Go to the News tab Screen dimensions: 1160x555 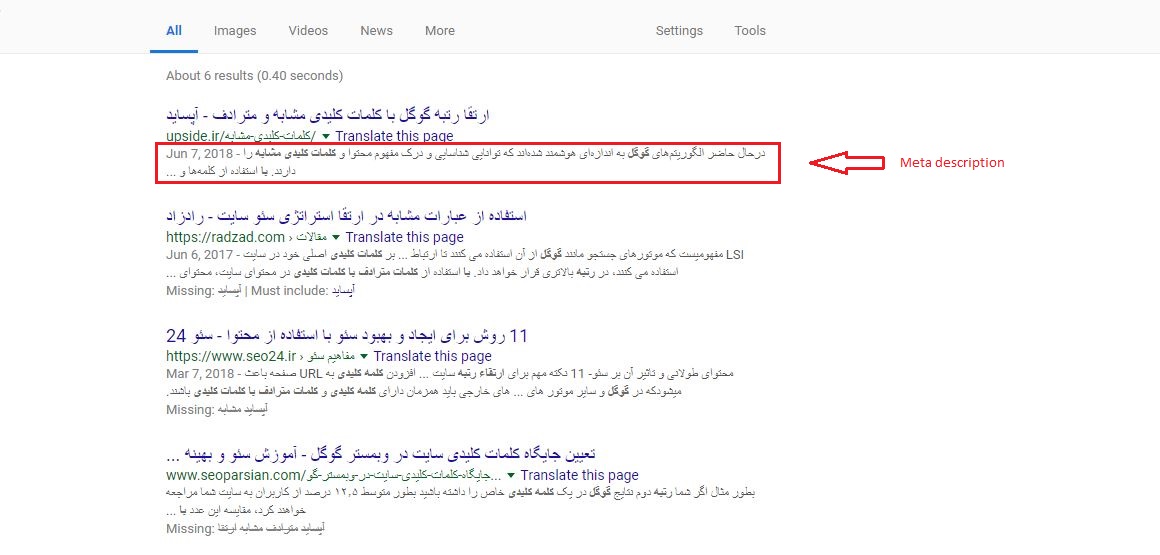tap(377, 31)
